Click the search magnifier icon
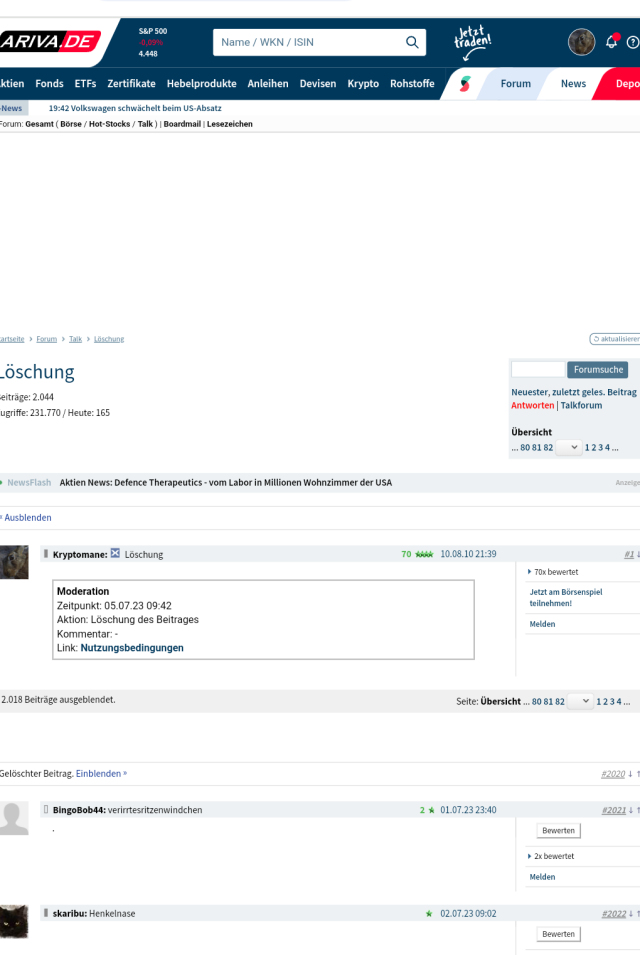Screen dimensions: 640x955 click(412, 42)
